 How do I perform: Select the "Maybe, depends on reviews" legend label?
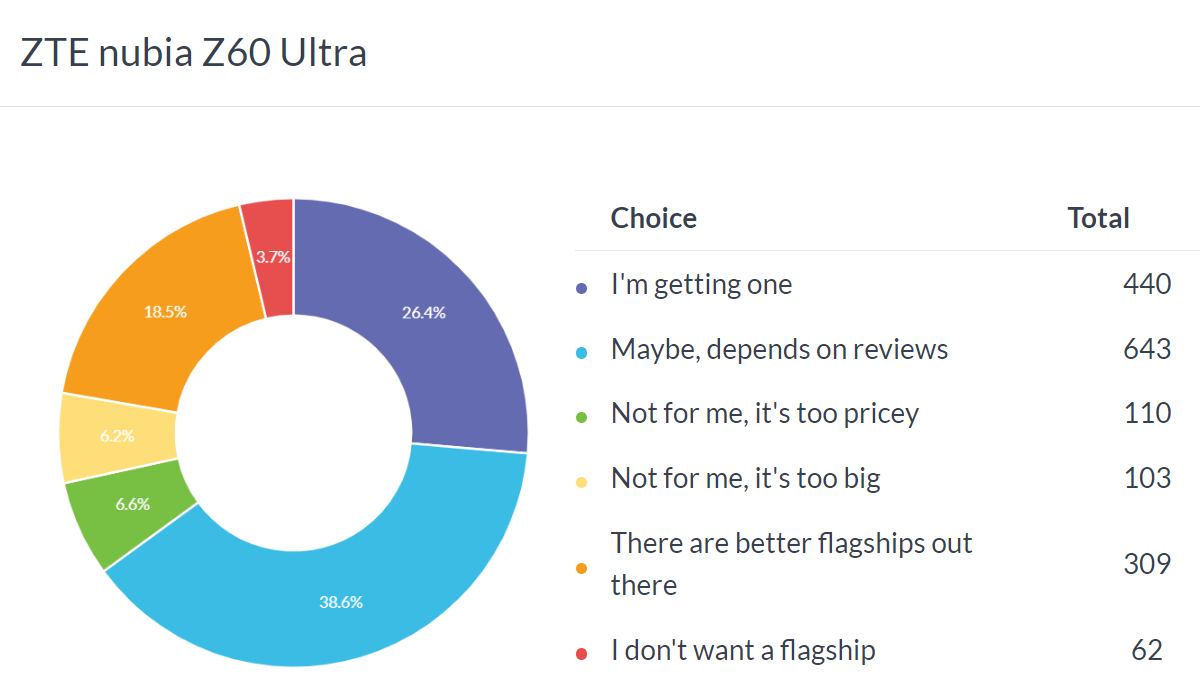pyautogui.click(x=779, y=349)
